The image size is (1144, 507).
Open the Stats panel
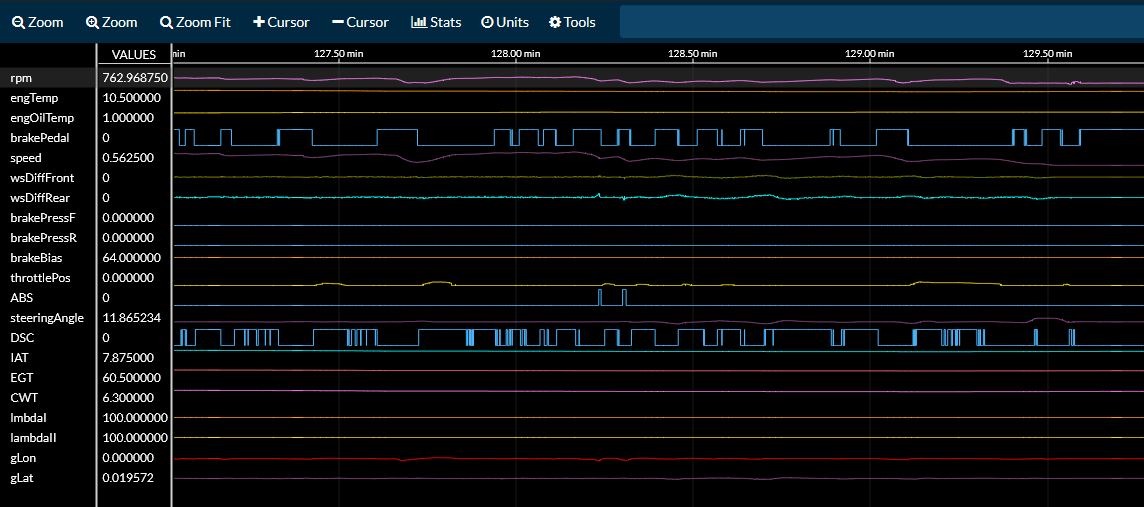pos(436,22)
